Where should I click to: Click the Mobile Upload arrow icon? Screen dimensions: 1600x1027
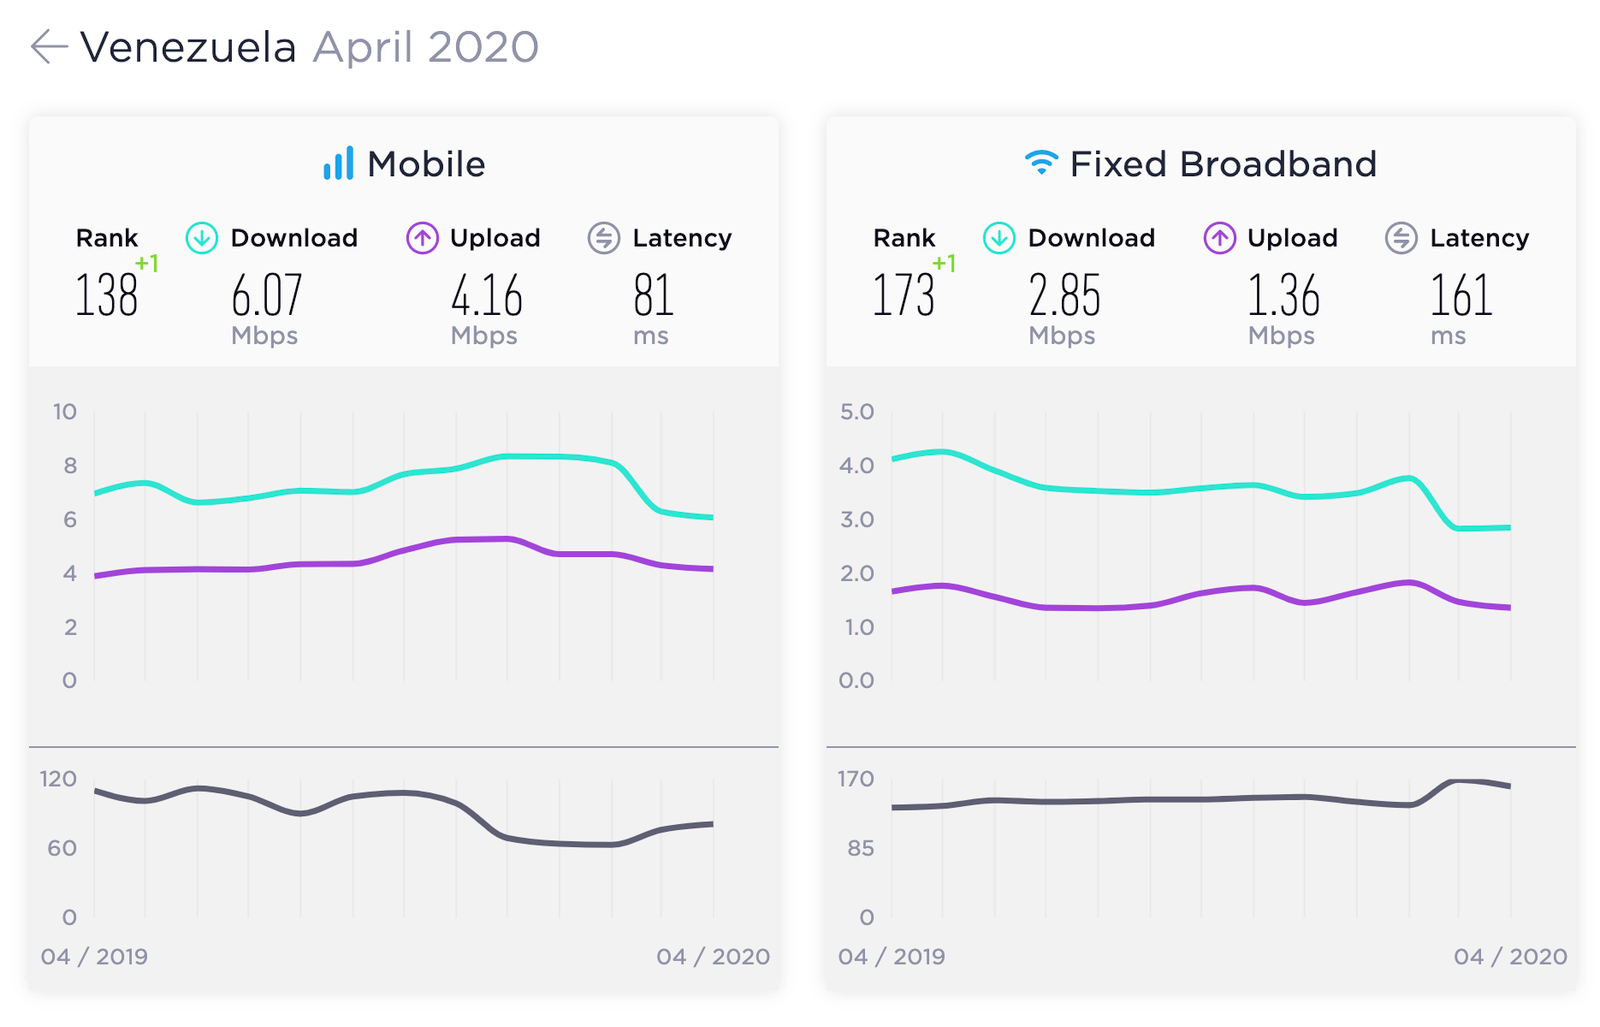click(422, 238)
